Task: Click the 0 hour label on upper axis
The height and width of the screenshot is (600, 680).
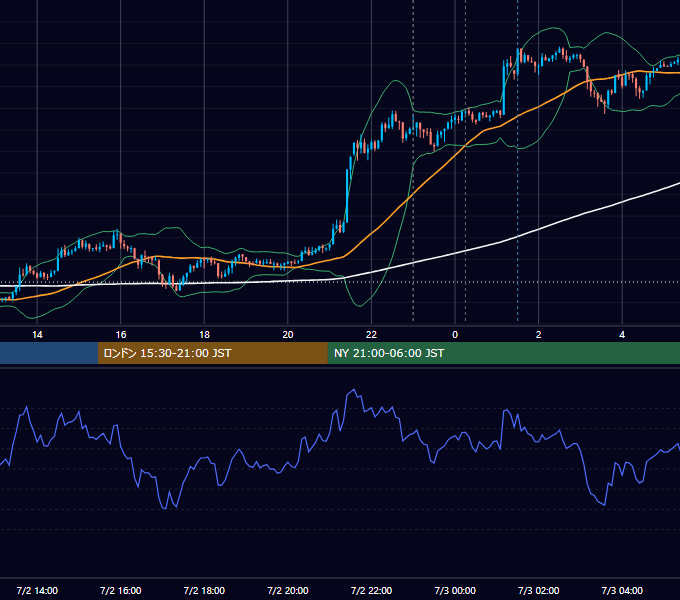Action: pos(455,335)
